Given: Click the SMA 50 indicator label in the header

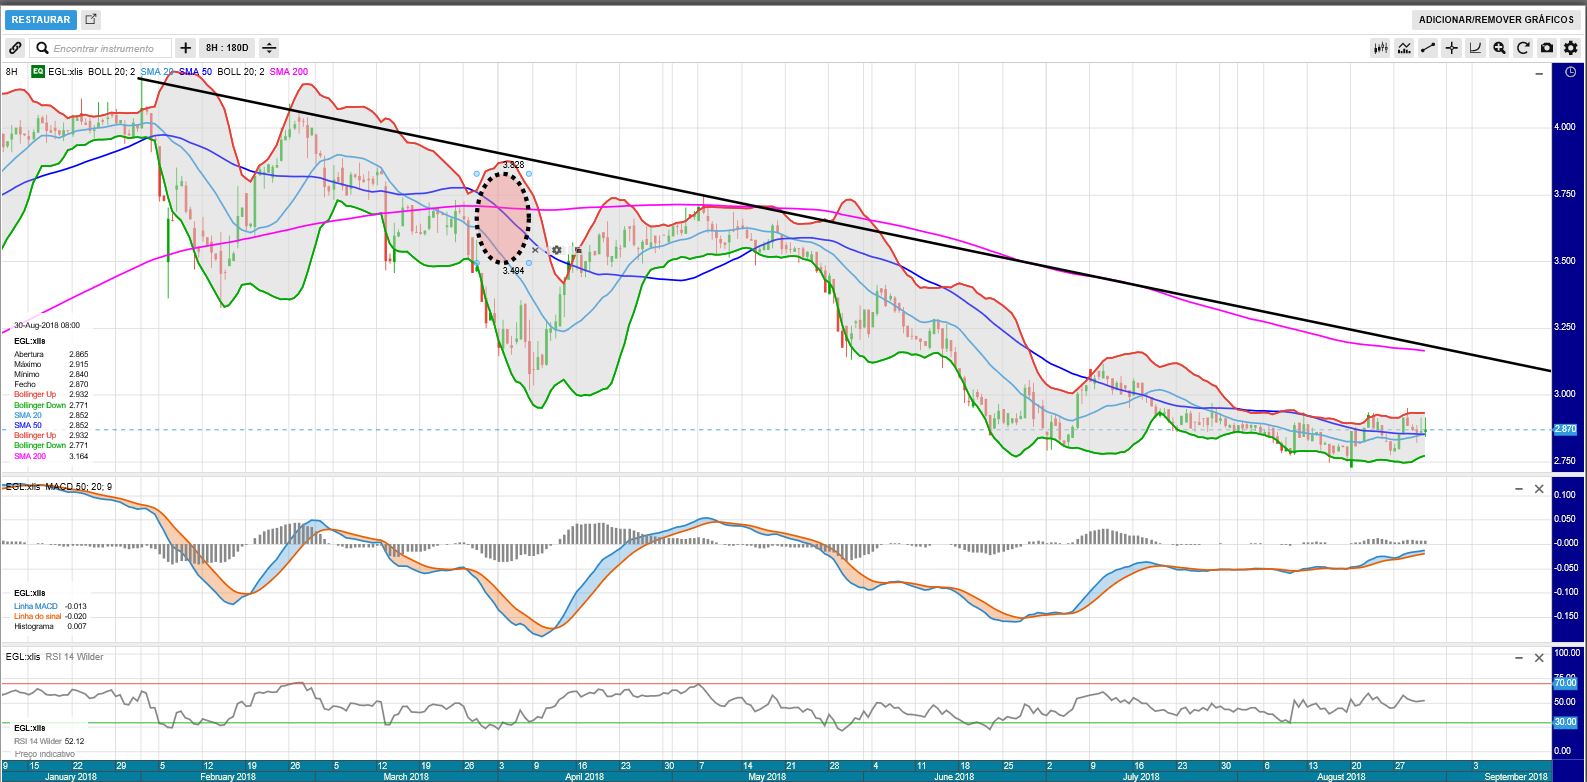Looking at the screenshot, I should click(x=196, y=72).
